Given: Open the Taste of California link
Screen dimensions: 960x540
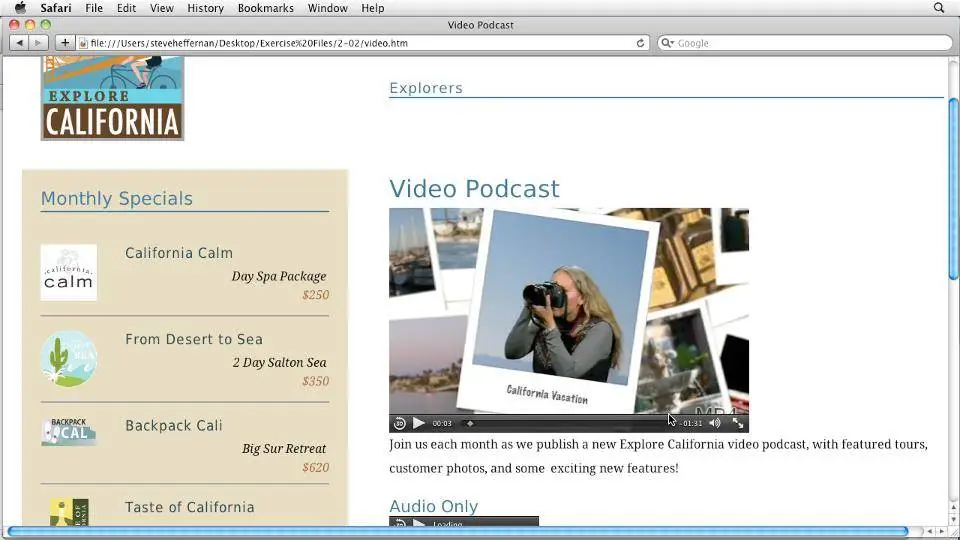Looking at the screenshot, I should pyautogui.click(x=189, y=507).
